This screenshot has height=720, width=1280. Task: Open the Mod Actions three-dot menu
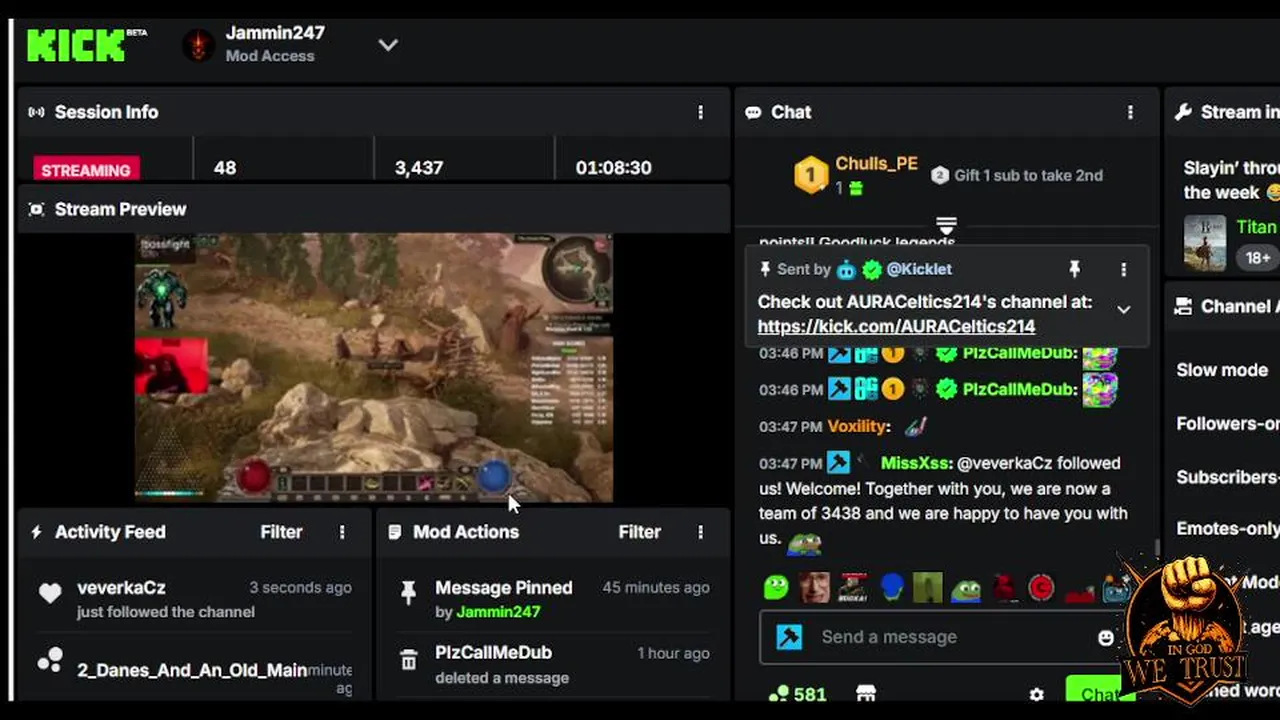[x=700, y=532]
